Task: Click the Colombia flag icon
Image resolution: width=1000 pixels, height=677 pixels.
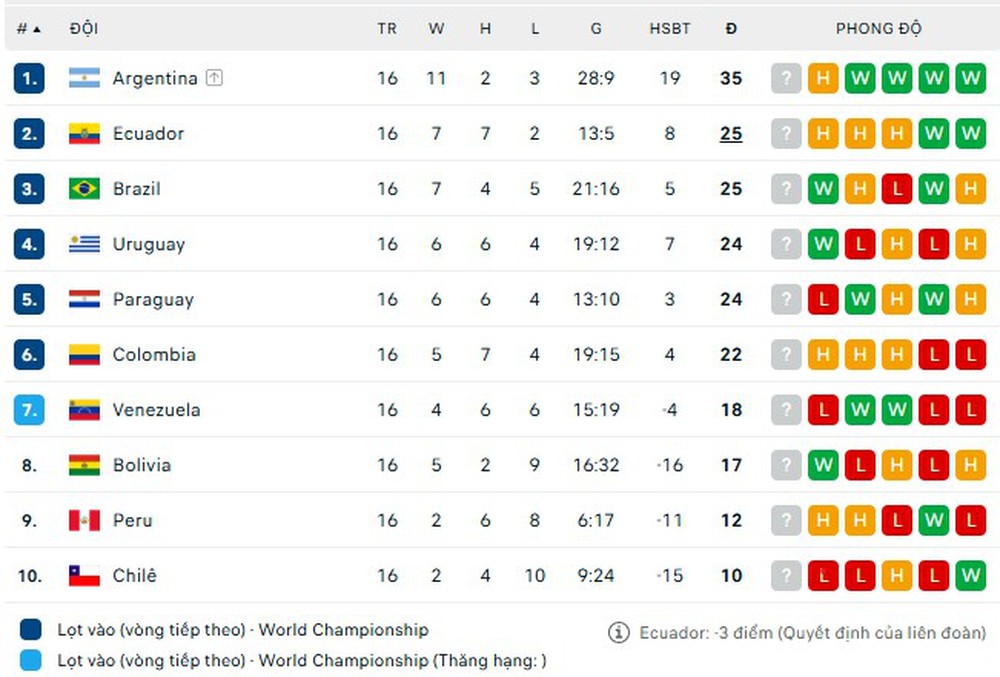Action: pos(84,355)
